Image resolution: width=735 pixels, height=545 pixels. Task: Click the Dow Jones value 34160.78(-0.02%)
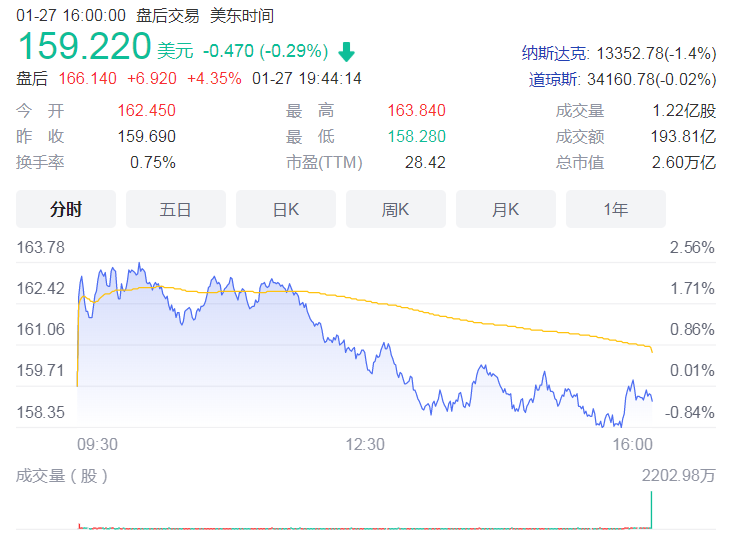click(x=652, y=79)
